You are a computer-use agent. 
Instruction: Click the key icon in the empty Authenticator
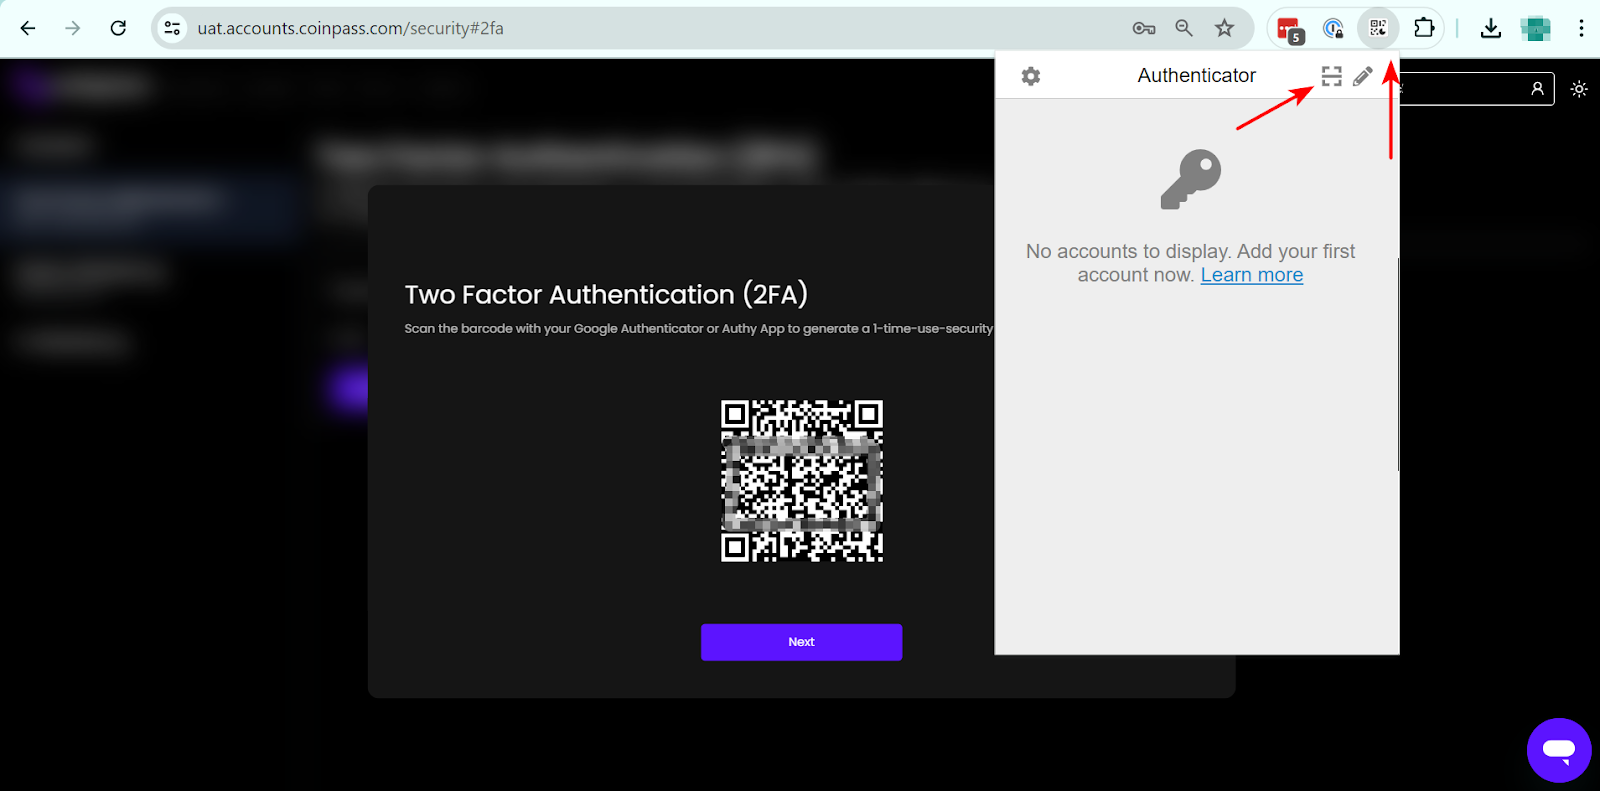pyautogui.click(x=1191, y=180)
